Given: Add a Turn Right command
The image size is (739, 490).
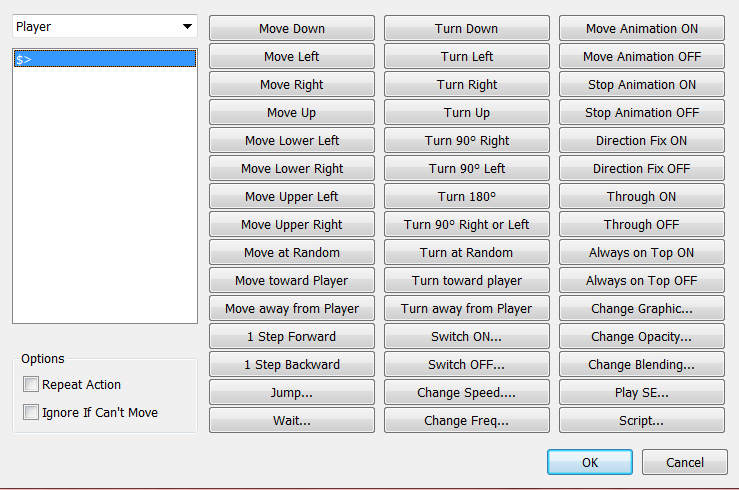Looking at the screenshot, I should (467, 84).
